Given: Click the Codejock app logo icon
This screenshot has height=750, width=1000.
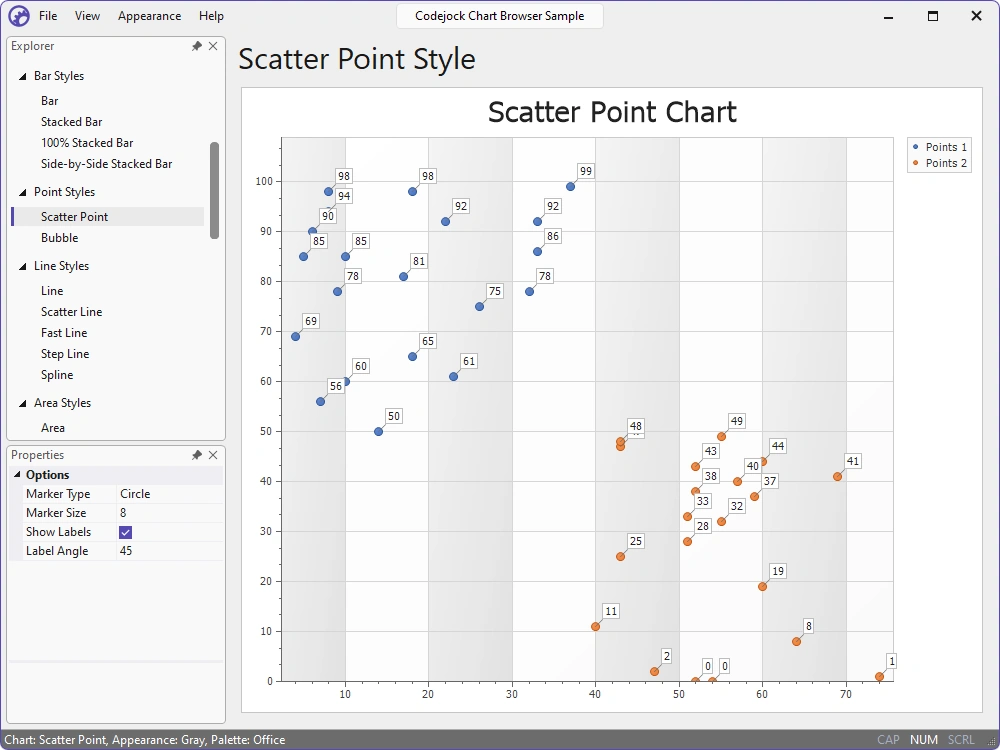Looking at the screenshot, I should tap(18, 16).
